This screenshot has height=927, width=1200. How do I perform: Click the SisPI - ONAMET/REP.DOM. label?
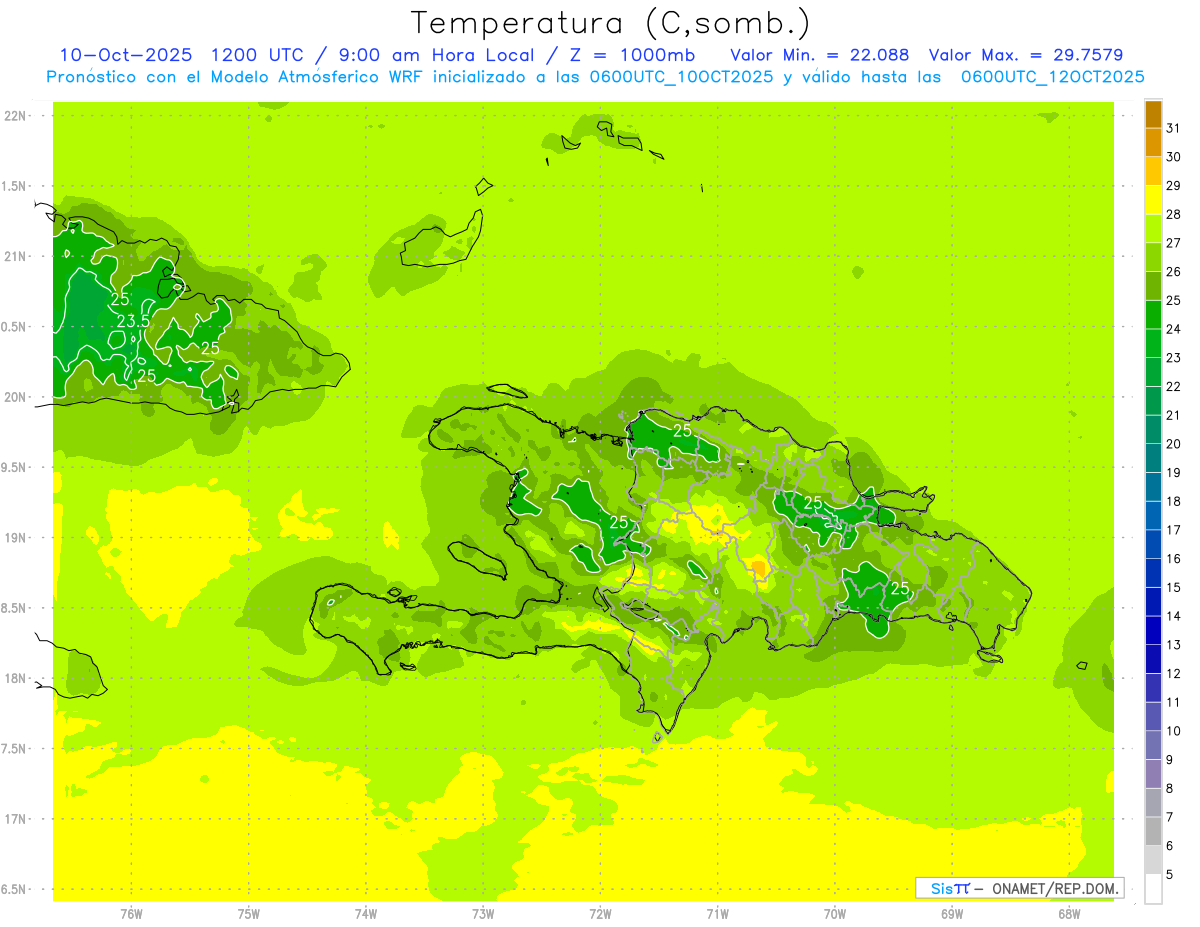[1019, 888]
